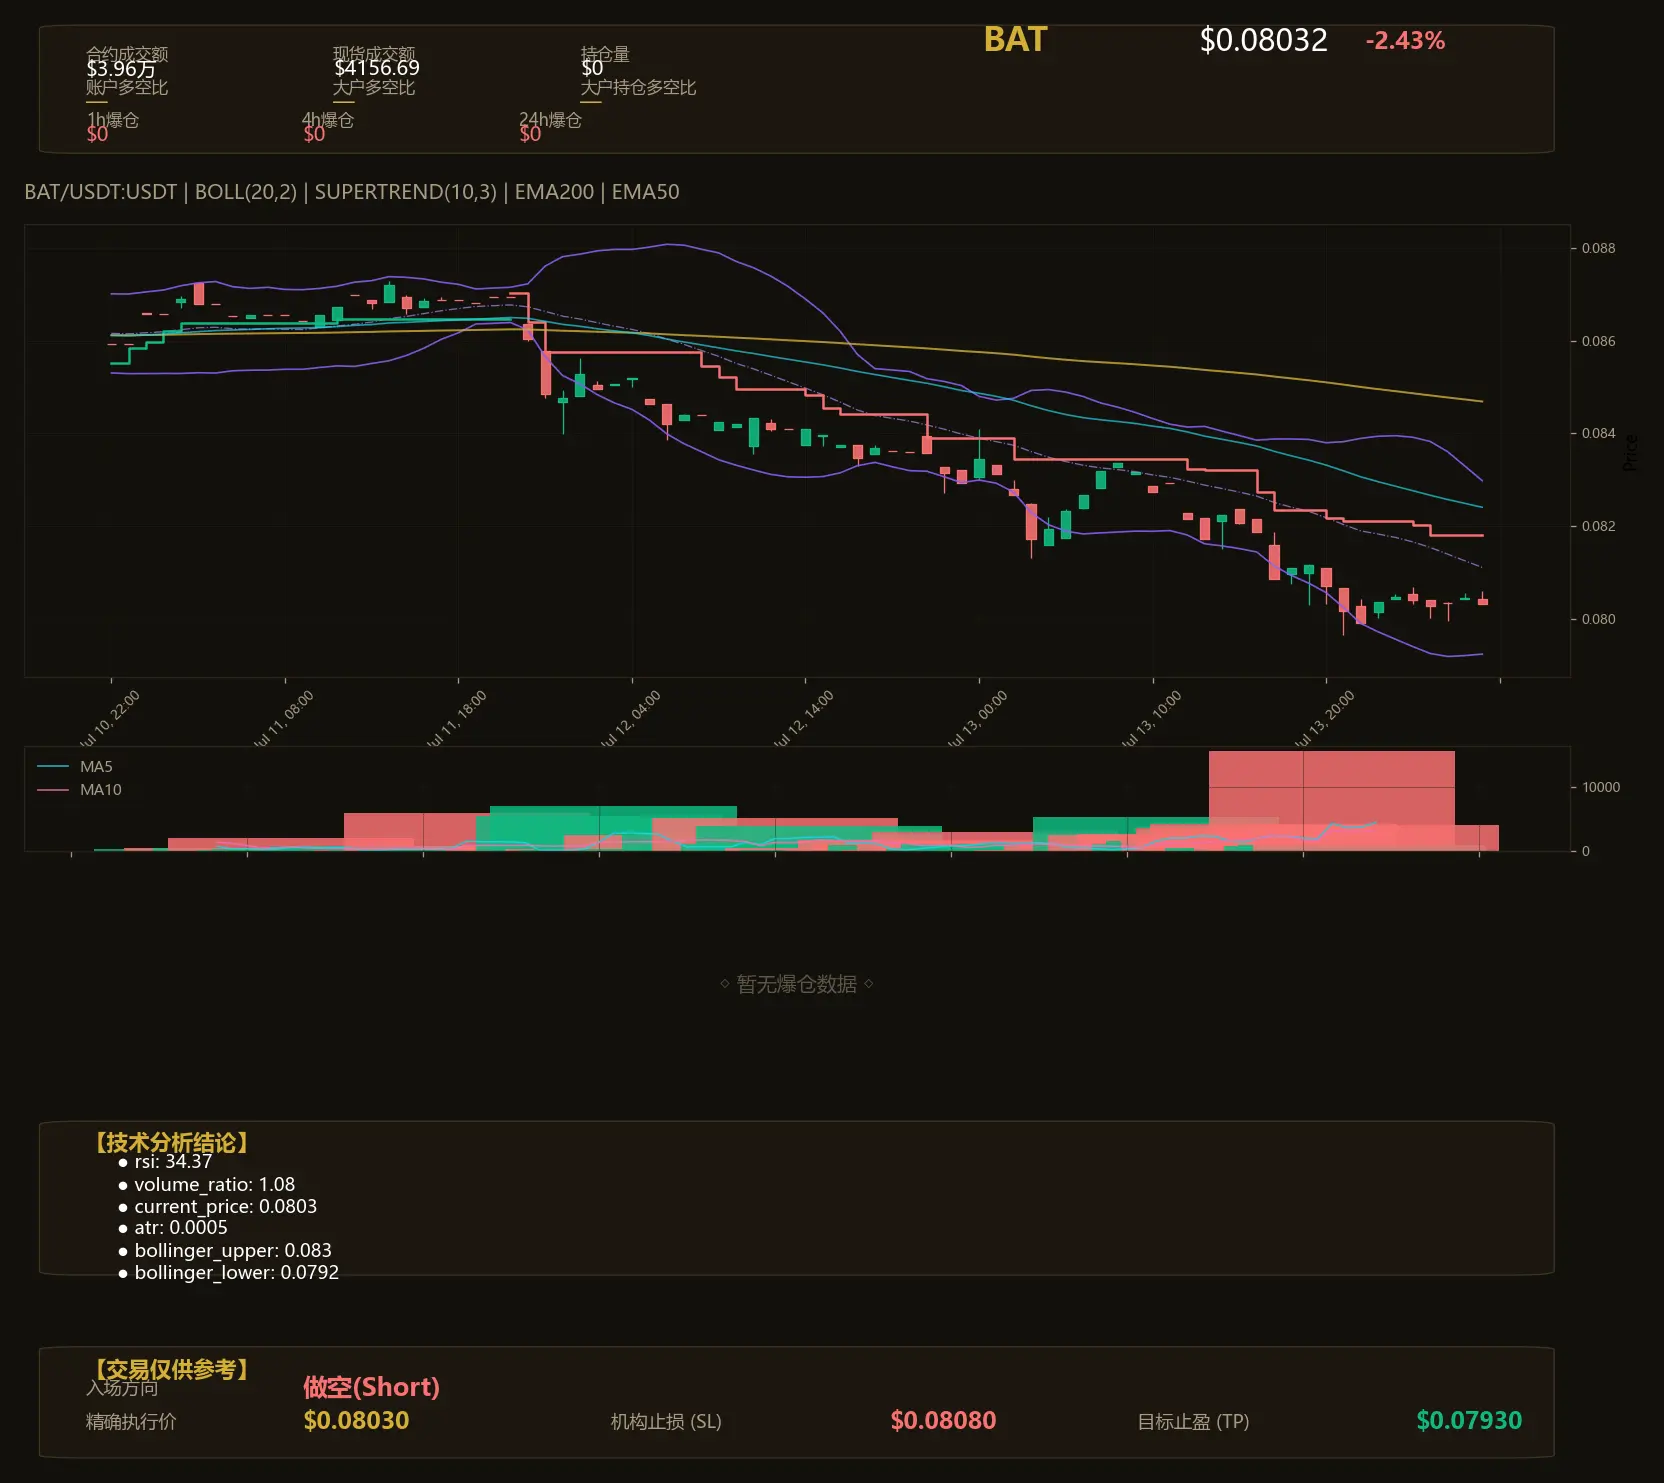This screenshot has width=1664, height=1483.
Task: Select the $3.96万 contract volume value
Action: [121, 69]
